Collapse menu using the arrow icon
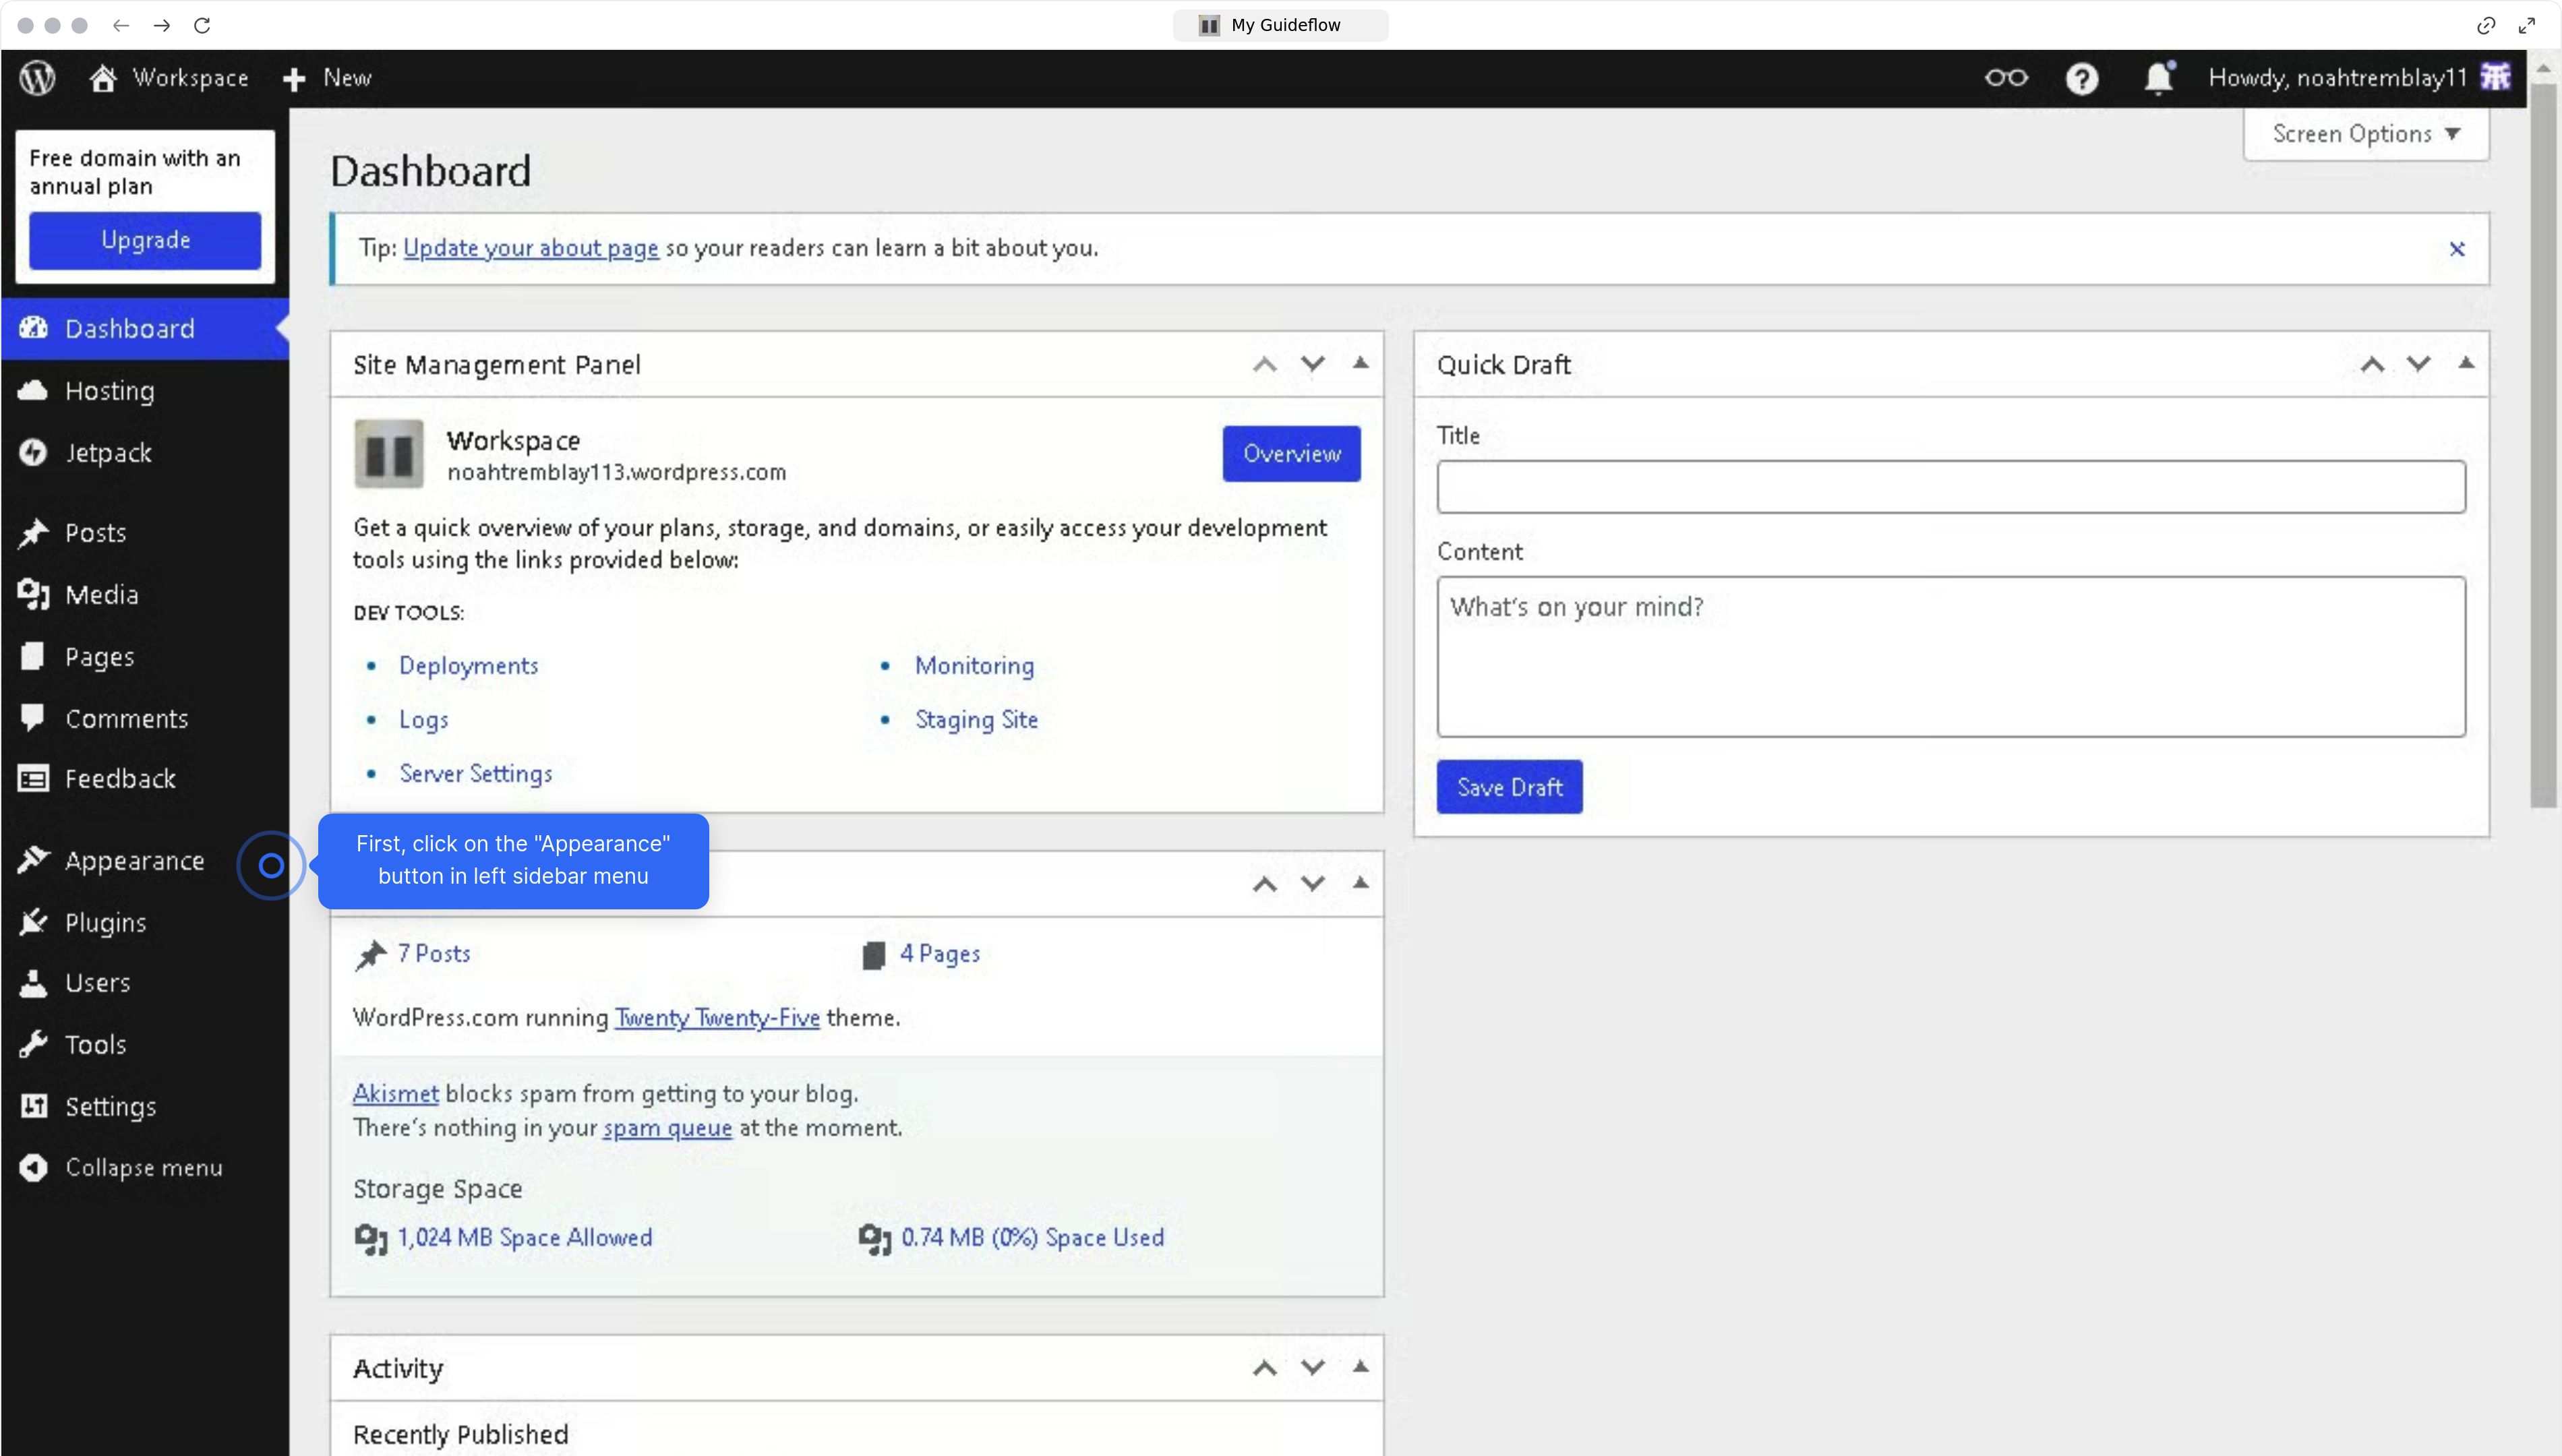This screenshot has width=2562, height=1456. pos(32,1167)
